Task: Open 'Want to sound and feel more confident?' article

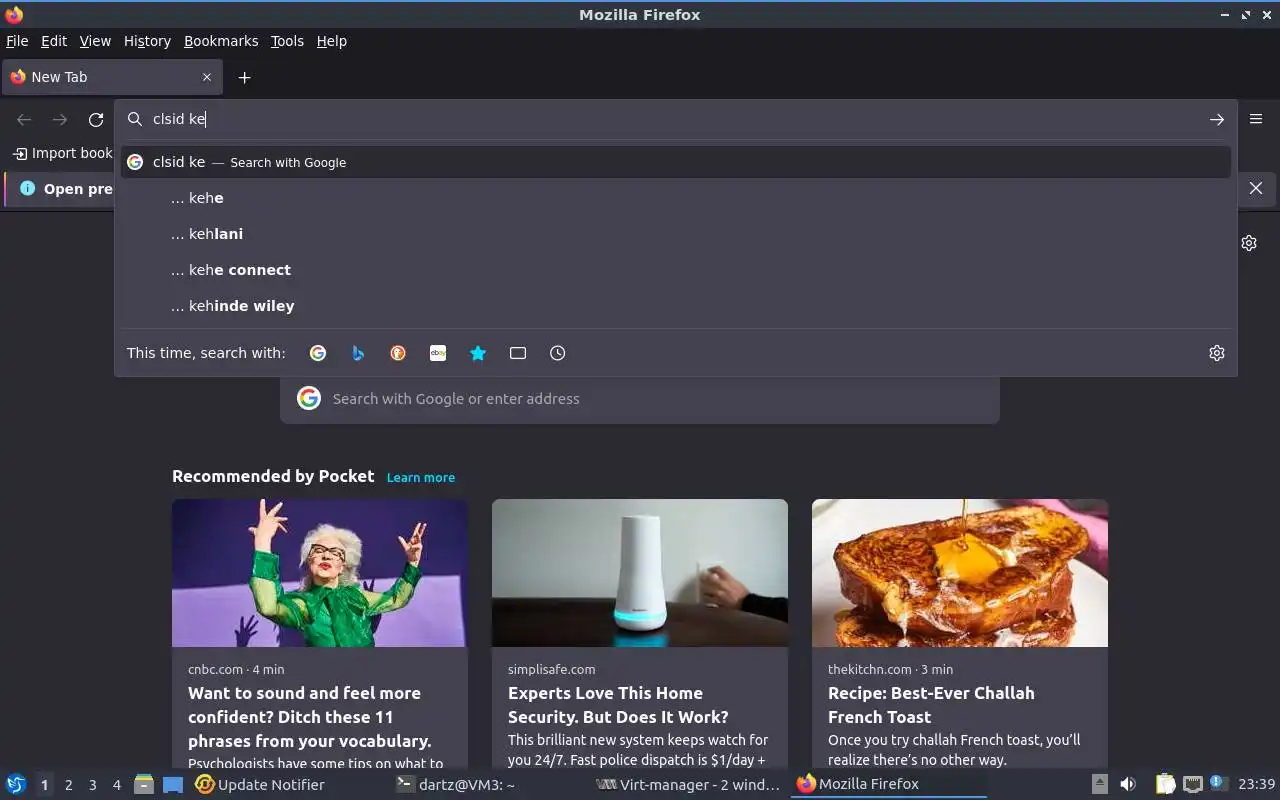Action: click(x=310, y=717)
